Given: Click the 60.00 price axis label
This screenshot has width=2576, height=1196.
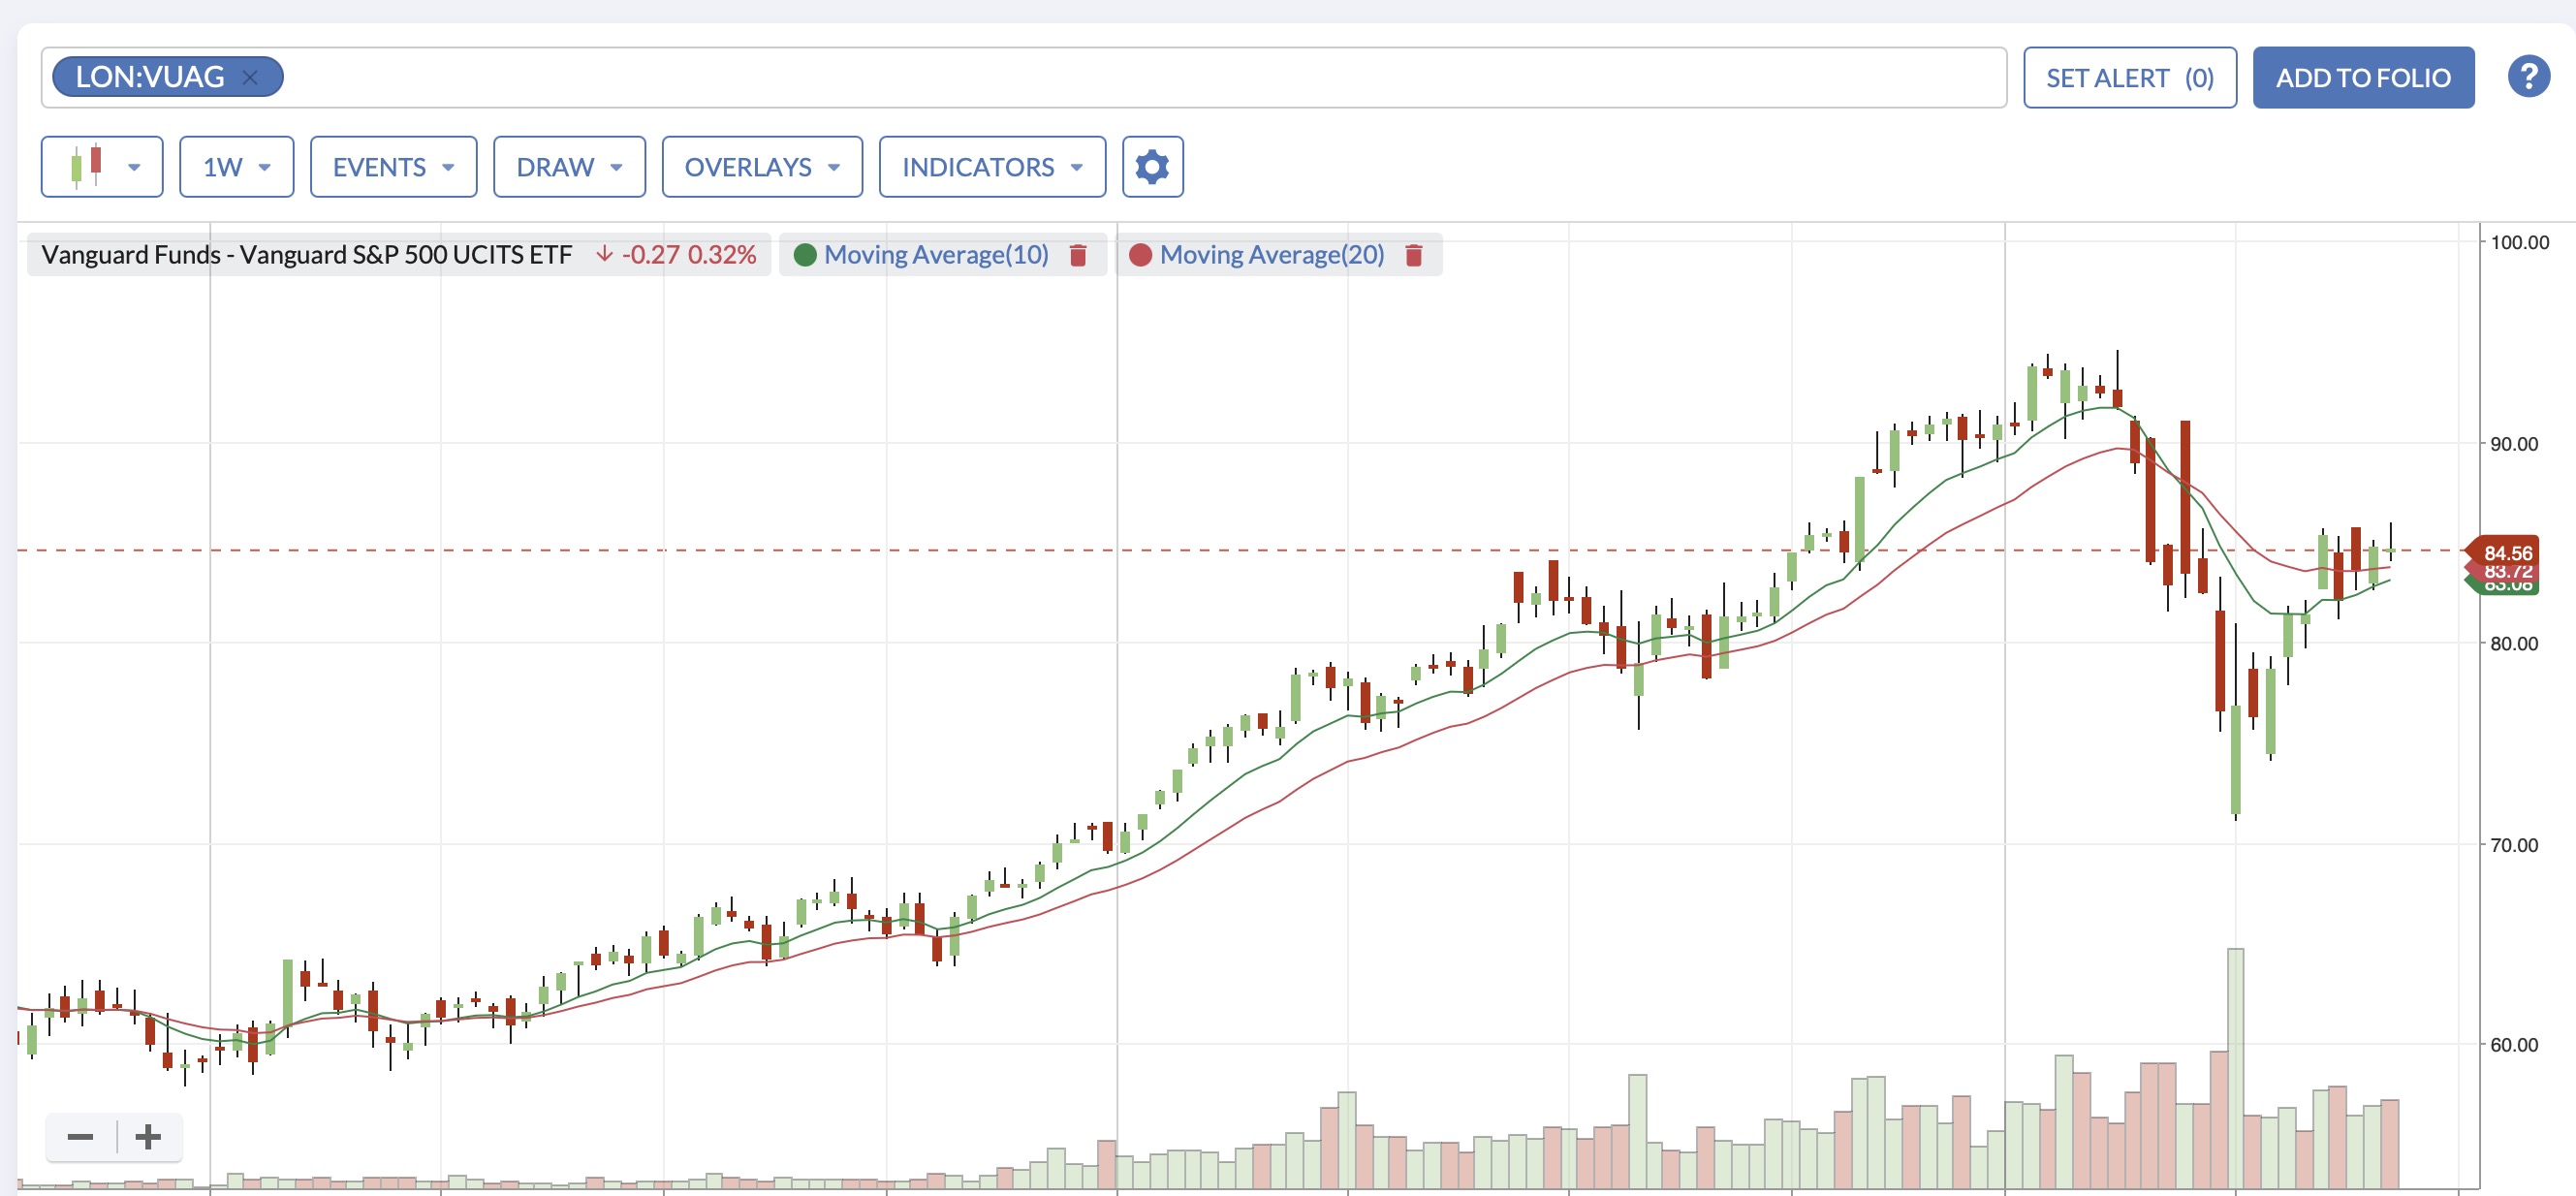Looking at the screenshot, I should 2514,1044.
